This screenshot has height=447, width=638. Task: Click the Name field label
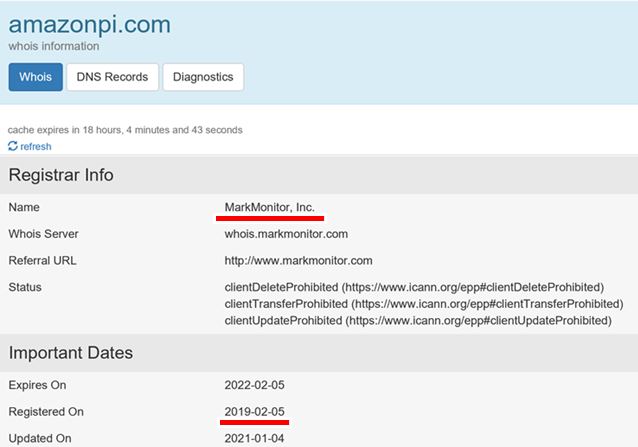(x=24, y=207)
